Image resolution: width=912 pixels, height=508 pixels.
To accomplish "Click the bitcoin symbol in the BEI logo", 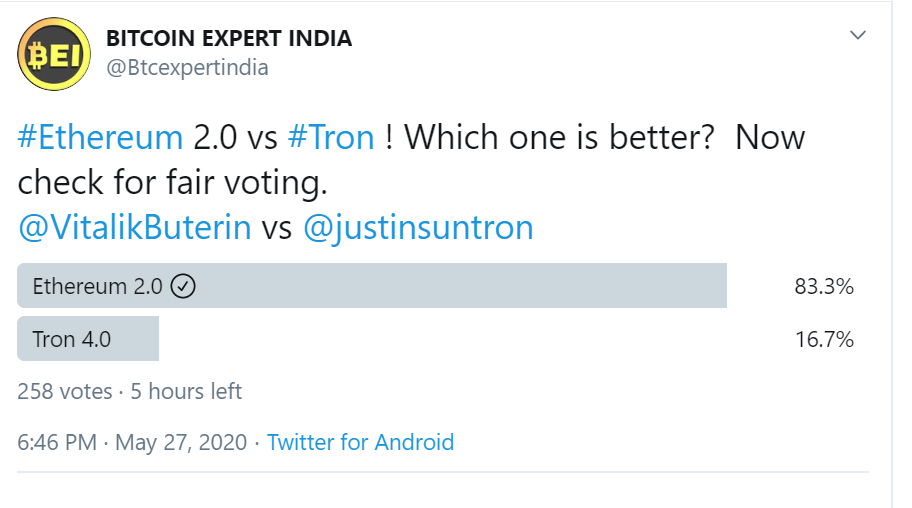I will pos(39,56).
